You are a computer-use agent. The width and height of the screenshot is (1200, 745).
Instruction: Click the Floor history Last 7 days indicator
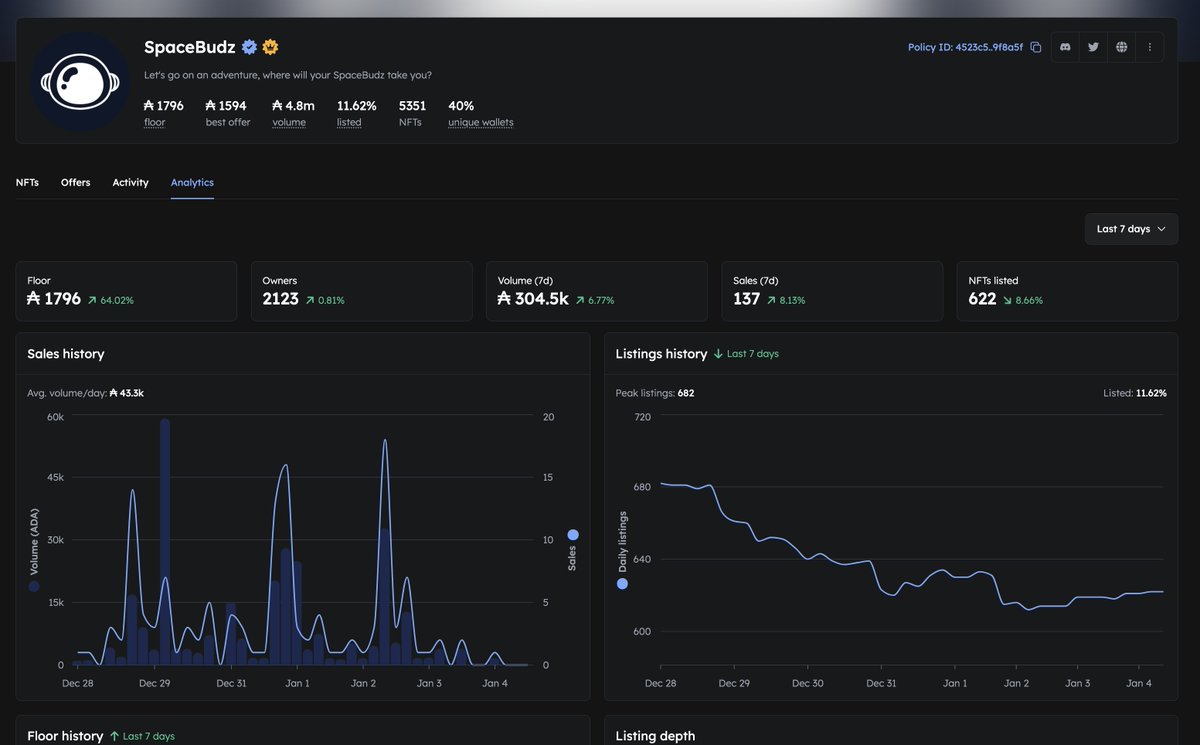point(142,736)
